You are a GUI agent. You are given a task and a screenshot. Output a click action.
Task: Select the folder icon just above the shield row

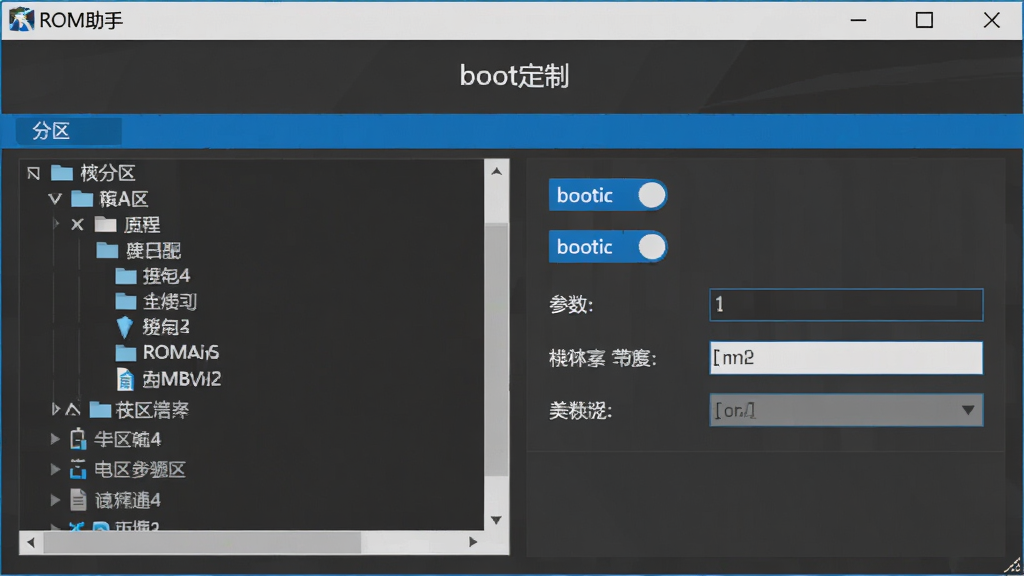[x=126, y=301]
